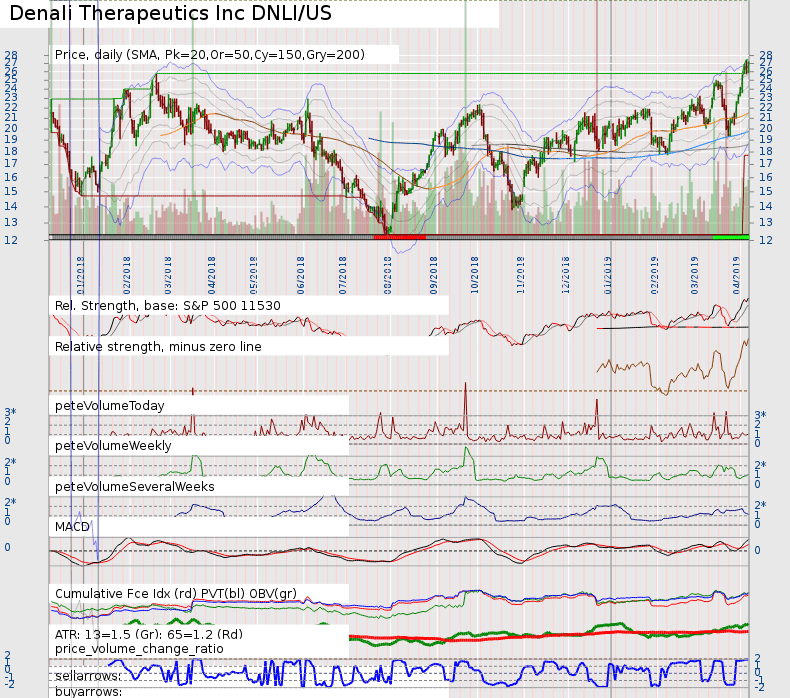The height and width of the screenshot is (698, 790).
Task: Click the Cumulative Fce Idx PVT OBV label
Action: 176,593
